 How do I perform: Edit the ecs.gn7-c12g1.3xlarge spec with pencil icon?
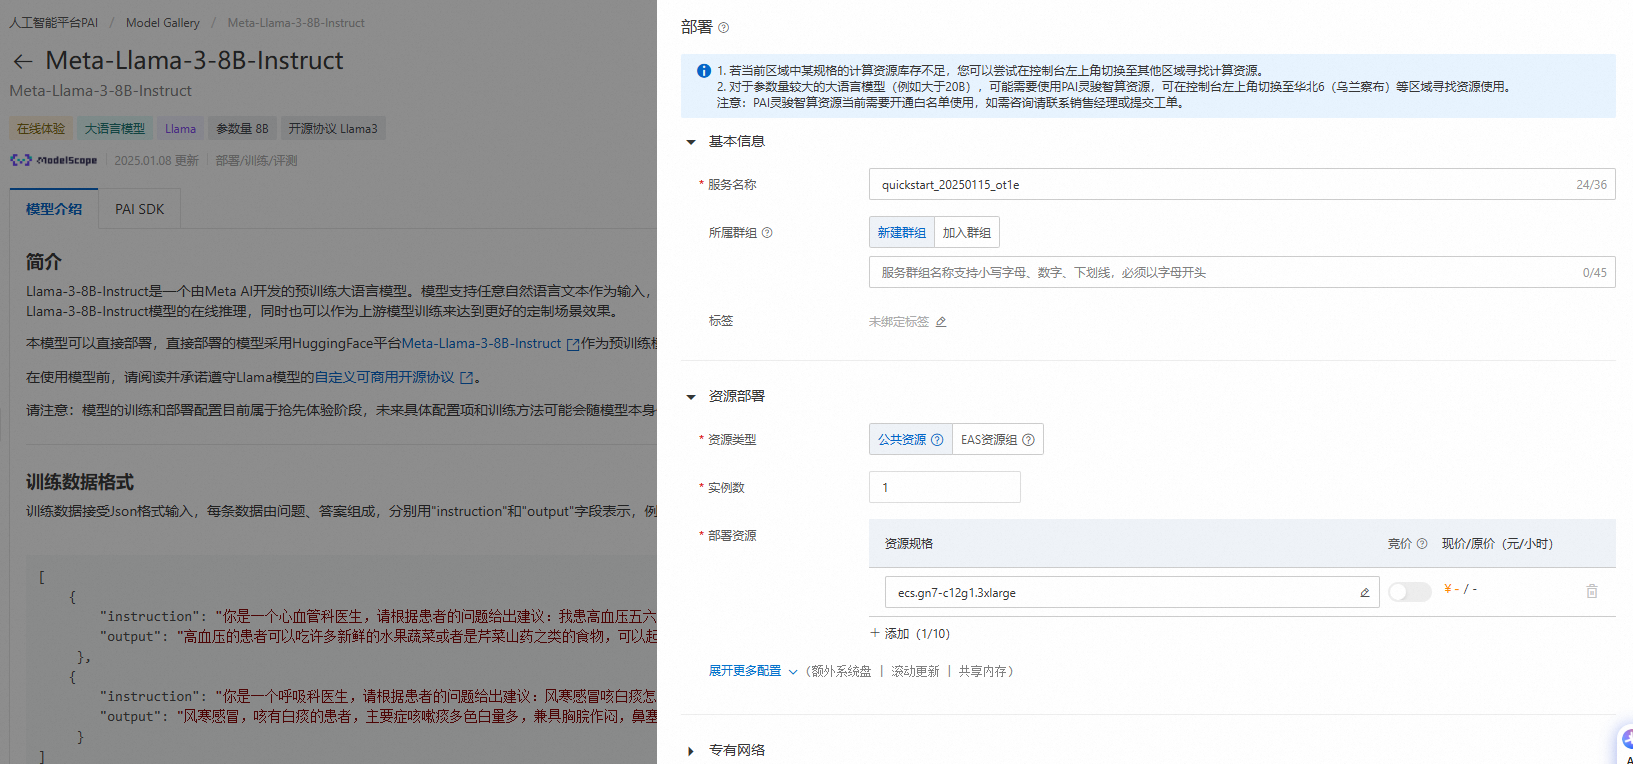[1364, 593]
